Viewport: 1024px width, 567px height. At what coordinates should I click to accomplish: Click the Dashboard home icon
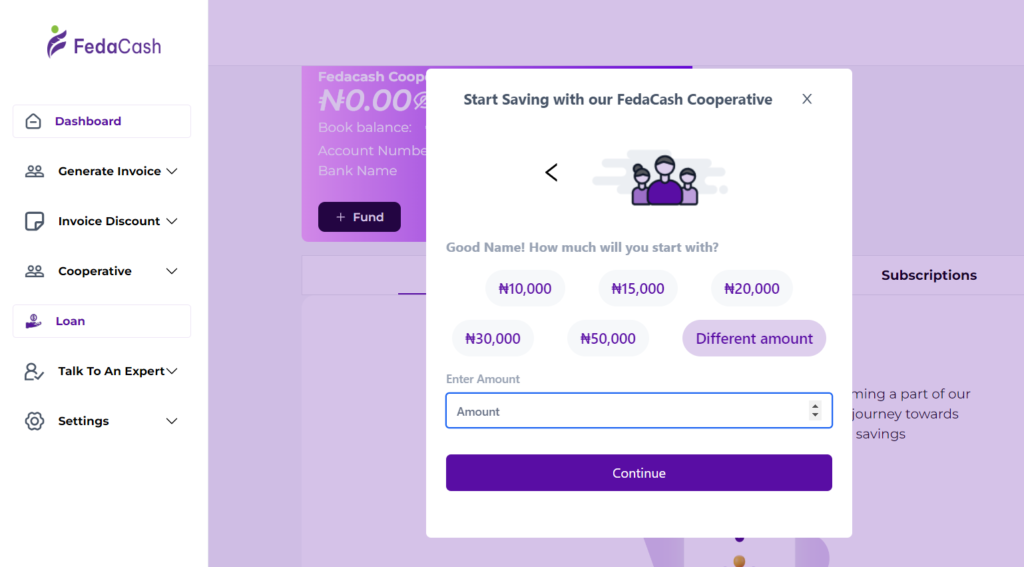coord(33,121)
